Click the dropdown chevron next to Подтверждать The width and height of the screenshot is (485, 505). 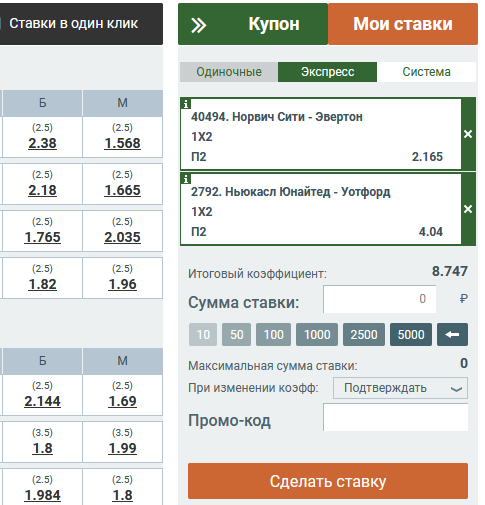[x=456, y=389]
